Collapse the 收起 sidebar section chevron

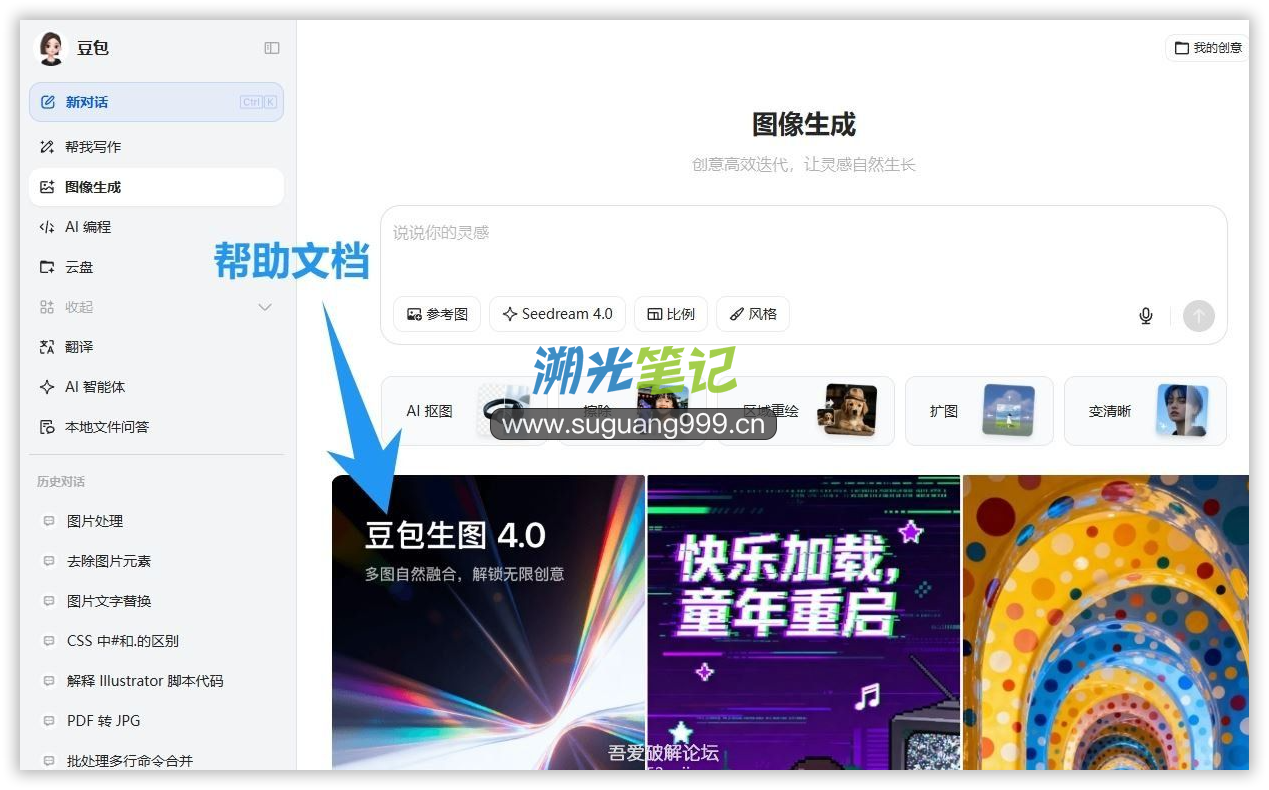coord(265,307)
